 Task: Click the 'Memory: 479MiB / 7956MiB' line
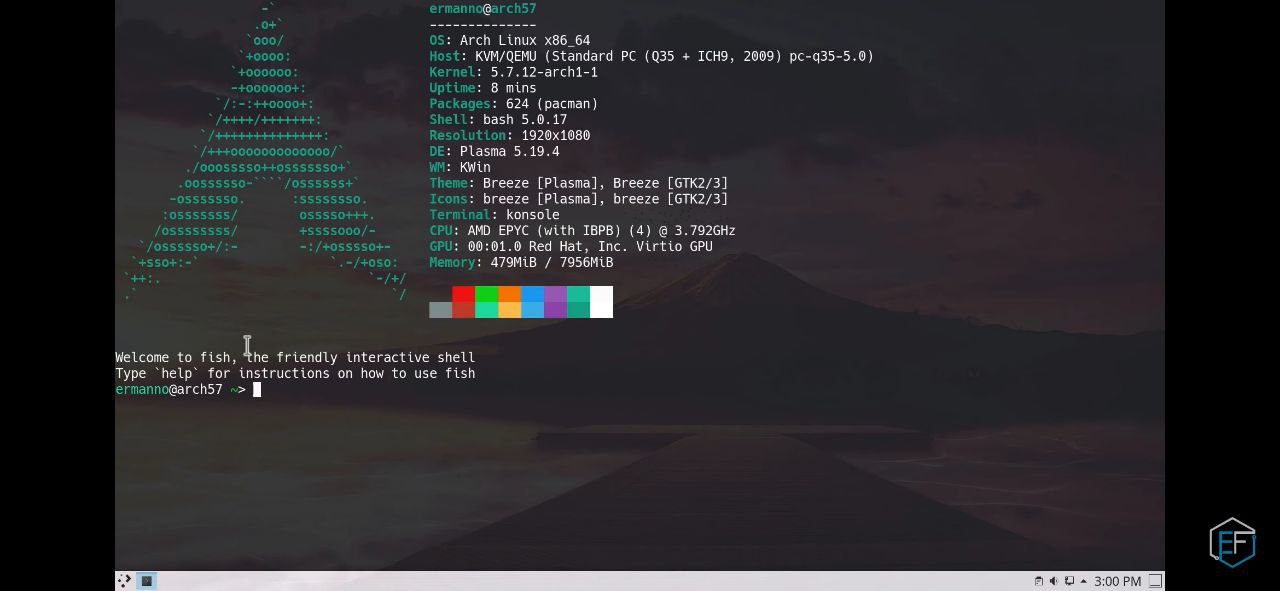pyautogui.click(x=521, y=262)
